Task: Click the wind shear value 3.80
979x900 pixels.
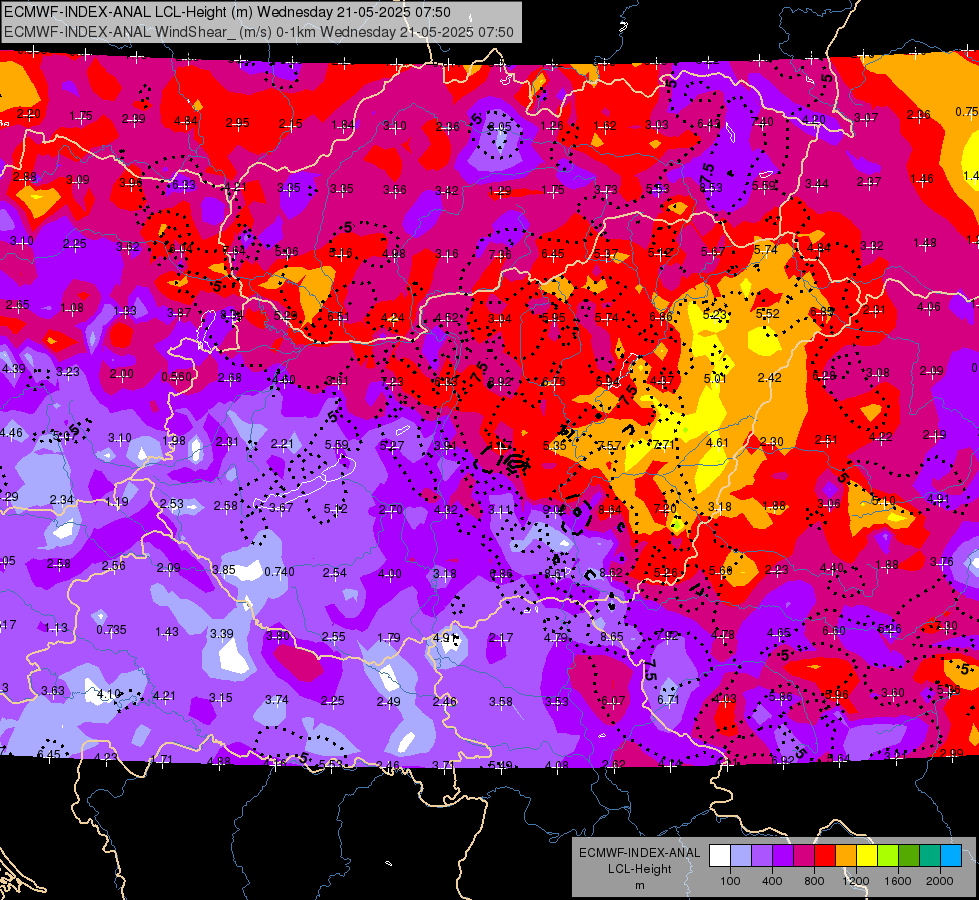Action: [x=278, y=635]
